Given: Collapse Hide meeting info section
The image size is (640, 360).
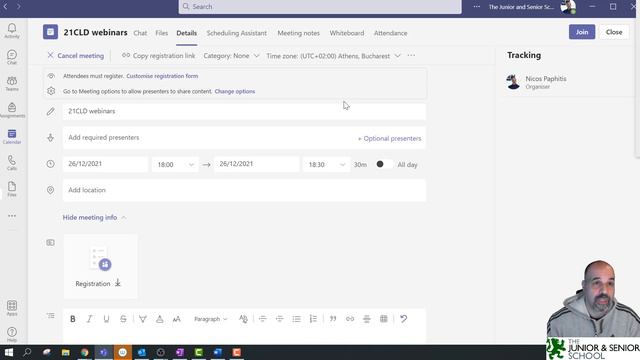Looking at the screenshot, I should pyautogui.click(x=94, y=218).
